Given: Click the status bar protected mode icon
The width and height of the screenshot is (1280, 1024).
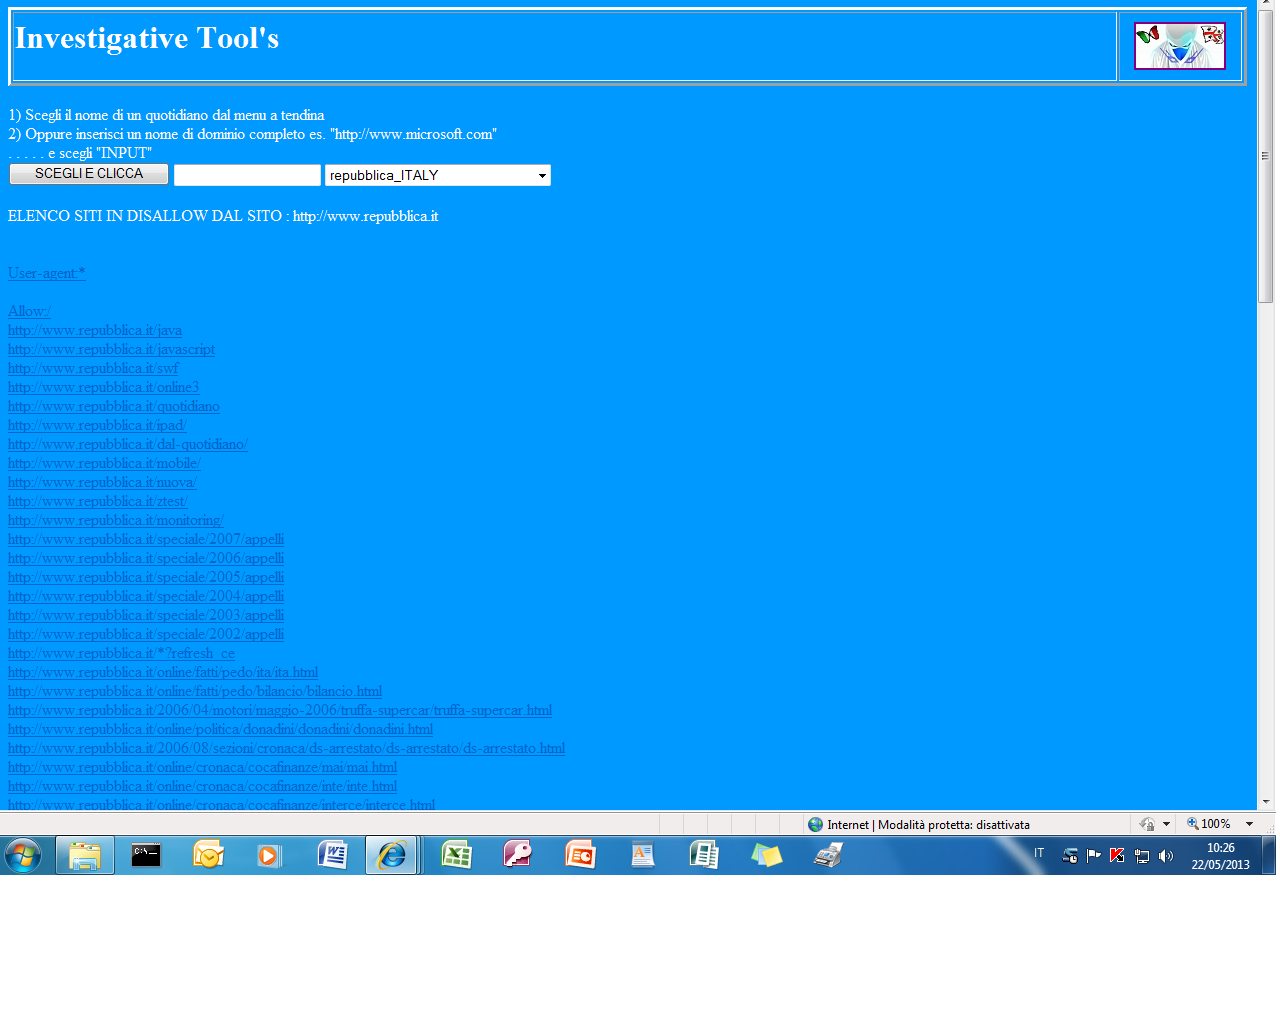Looking at the screenshot, I should coord(1147,825).
